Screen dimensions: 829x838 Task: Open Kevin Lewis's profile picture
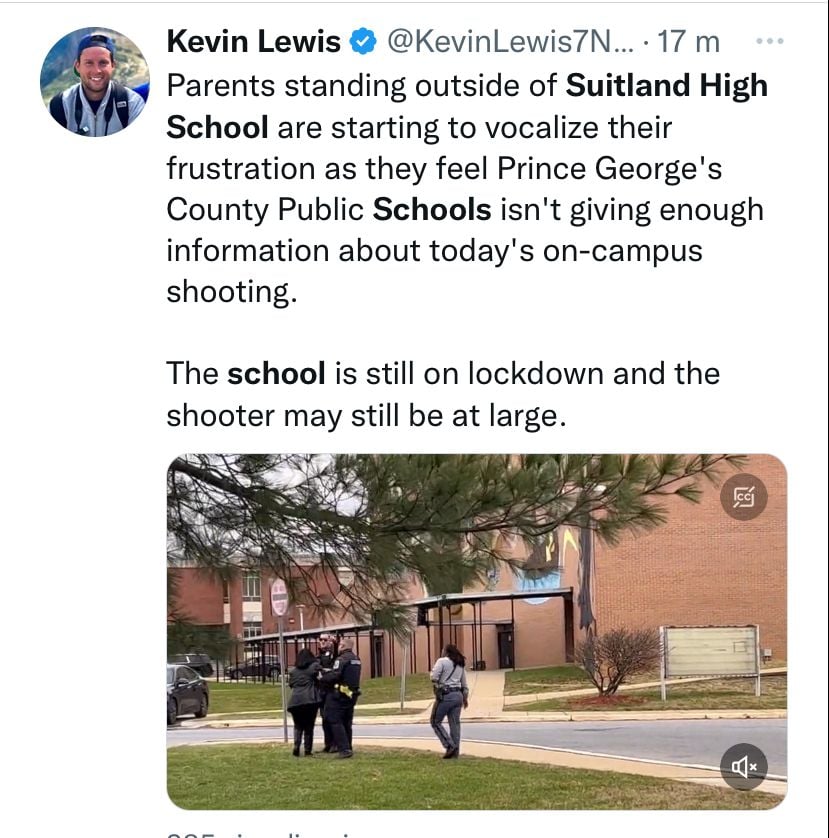pyautogui.click(x=95, y=82)
